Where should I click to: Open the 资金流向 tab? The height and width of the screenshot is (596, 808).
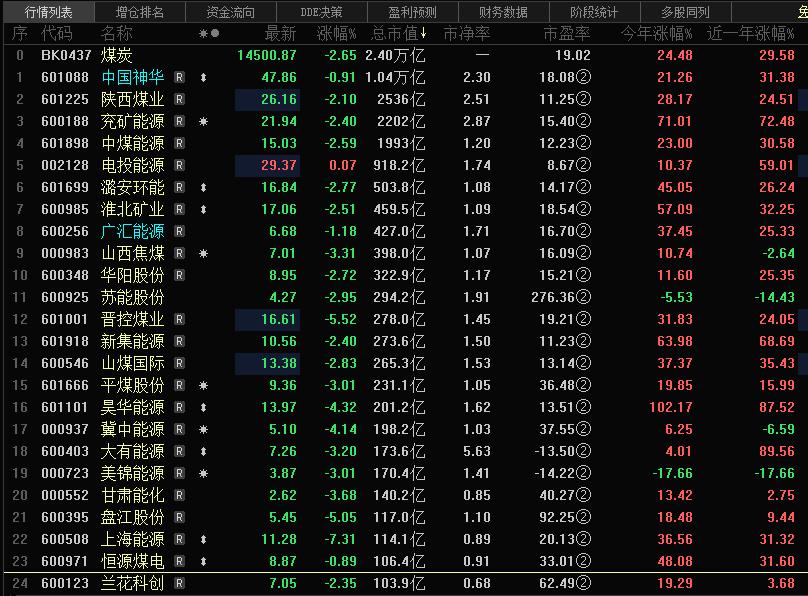point(230,12)
